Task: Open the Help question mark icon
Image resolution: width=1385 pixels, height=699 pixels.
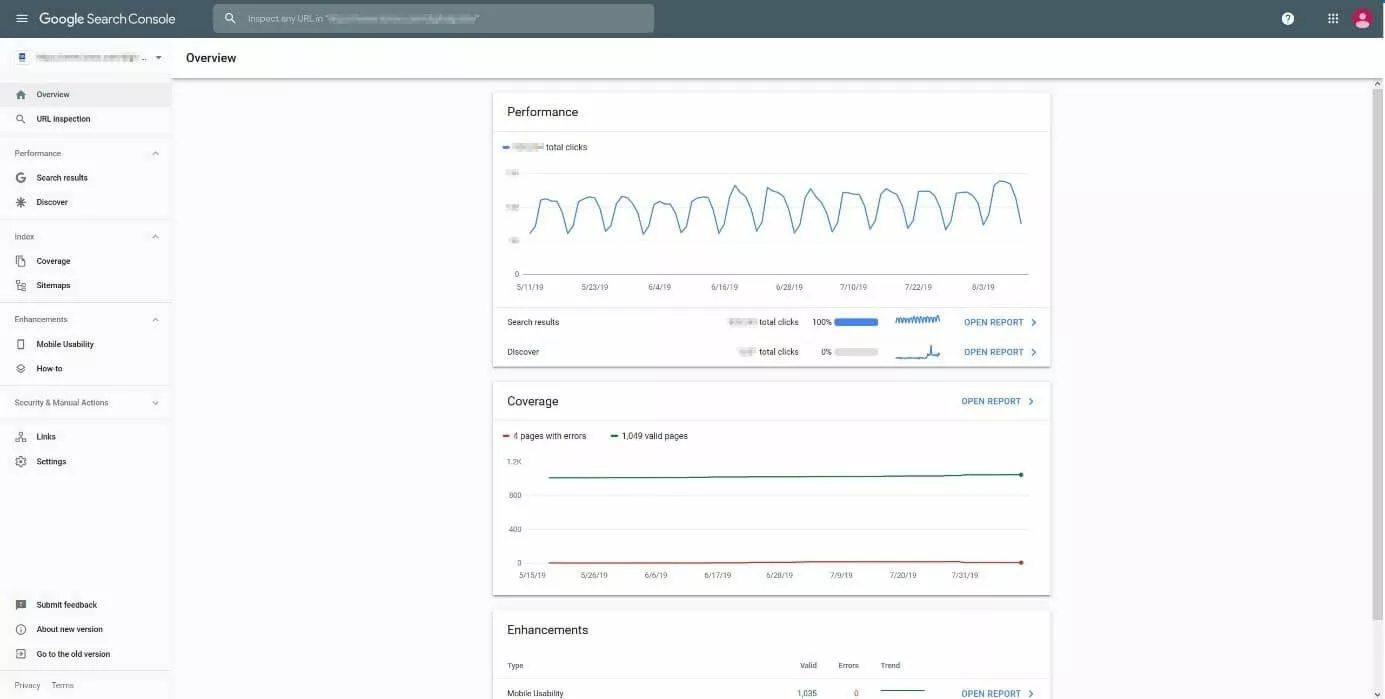Action: coord(1288,19)
